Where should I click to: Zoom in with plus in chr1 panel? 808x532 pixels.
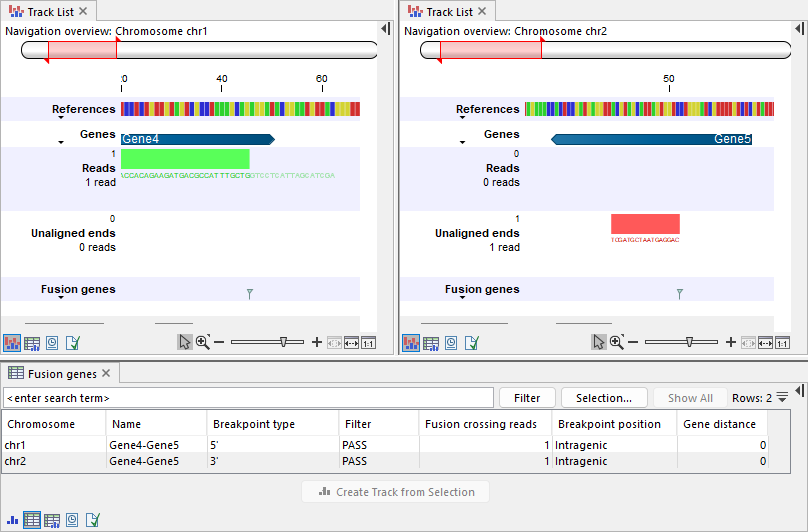317,342
